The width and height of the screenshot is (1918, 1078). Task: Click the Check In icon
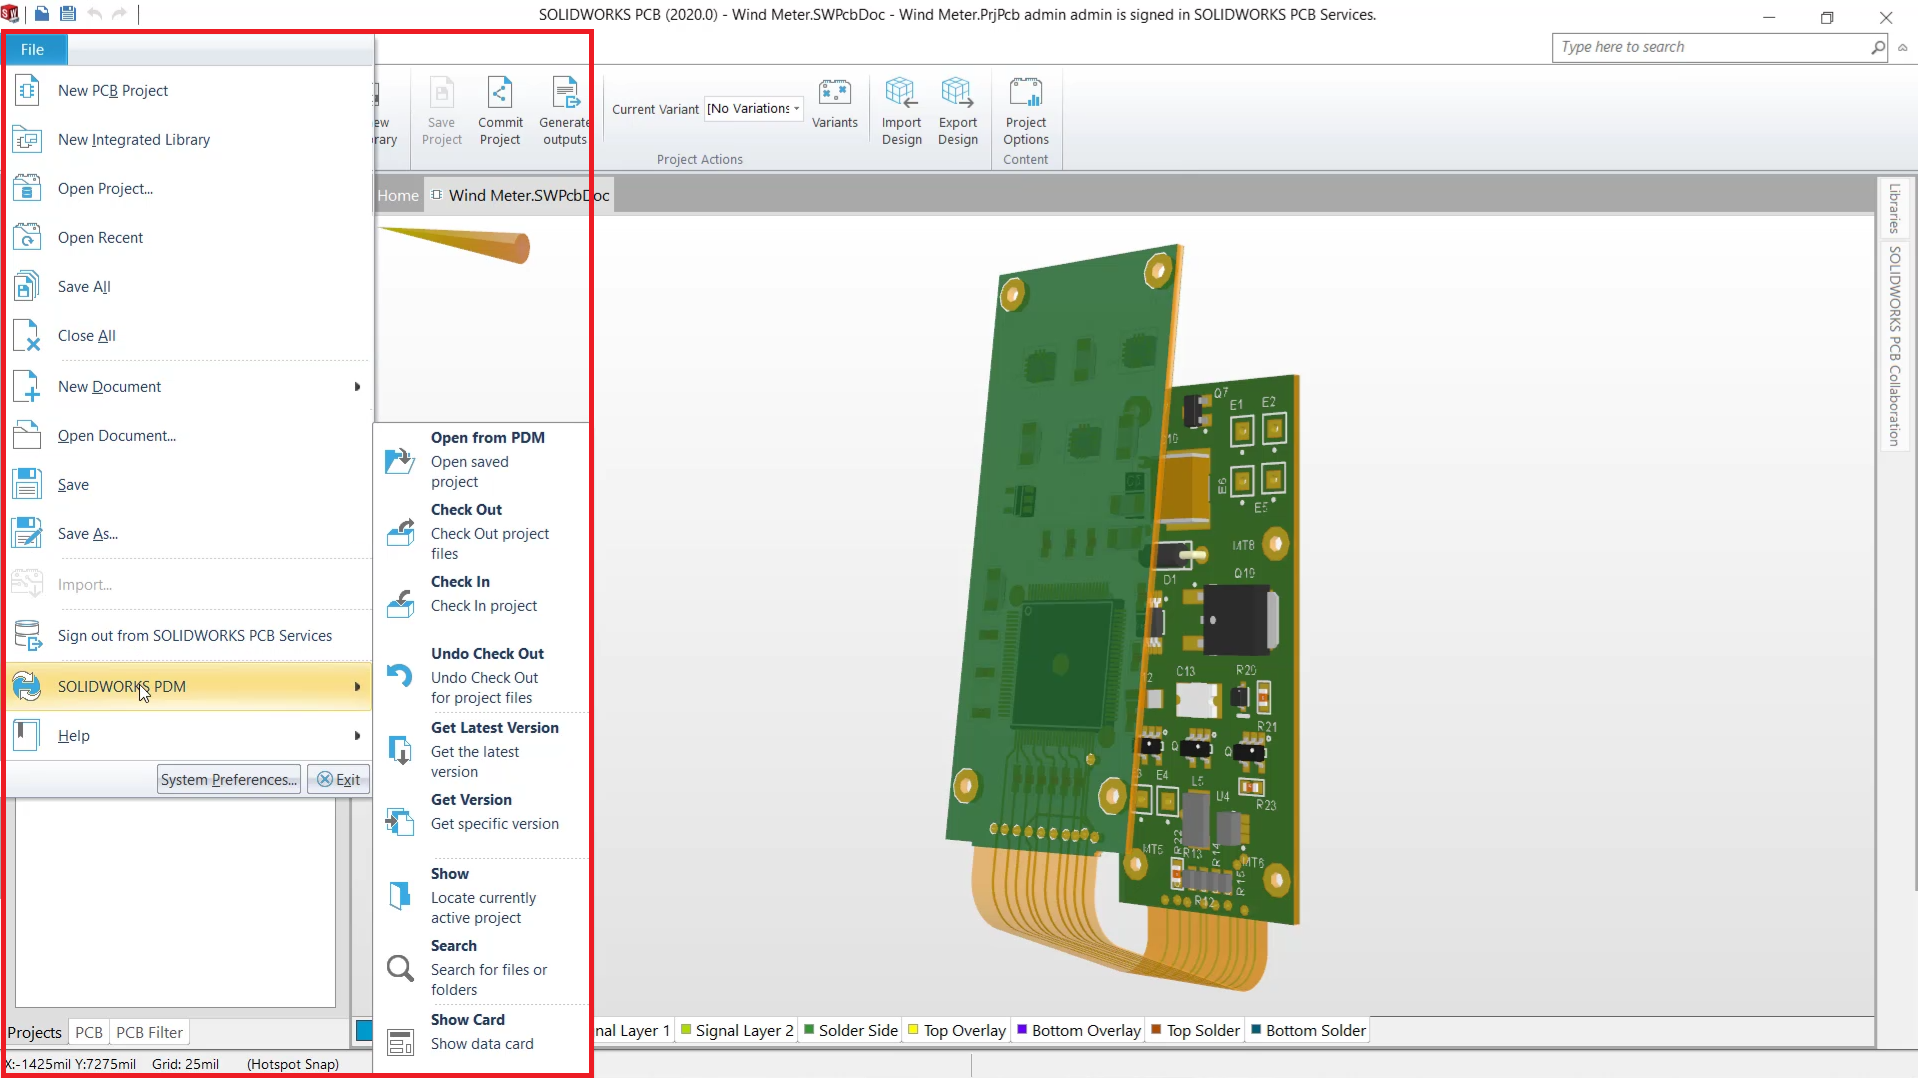[x=400, y=604]
